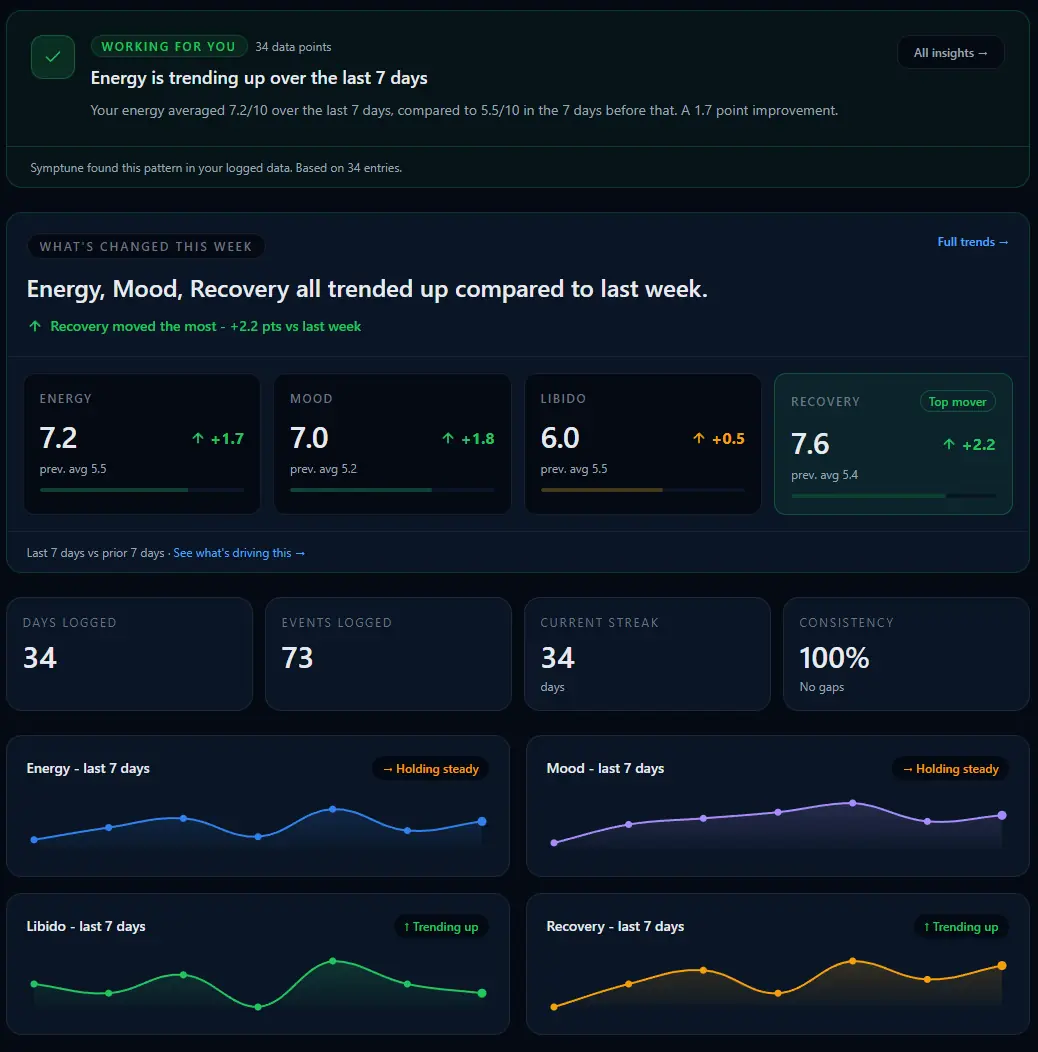Click the WORKING FOR YOU badge
The width and height of the screenshot is (1038, 1052).
[x=169, y=46]
